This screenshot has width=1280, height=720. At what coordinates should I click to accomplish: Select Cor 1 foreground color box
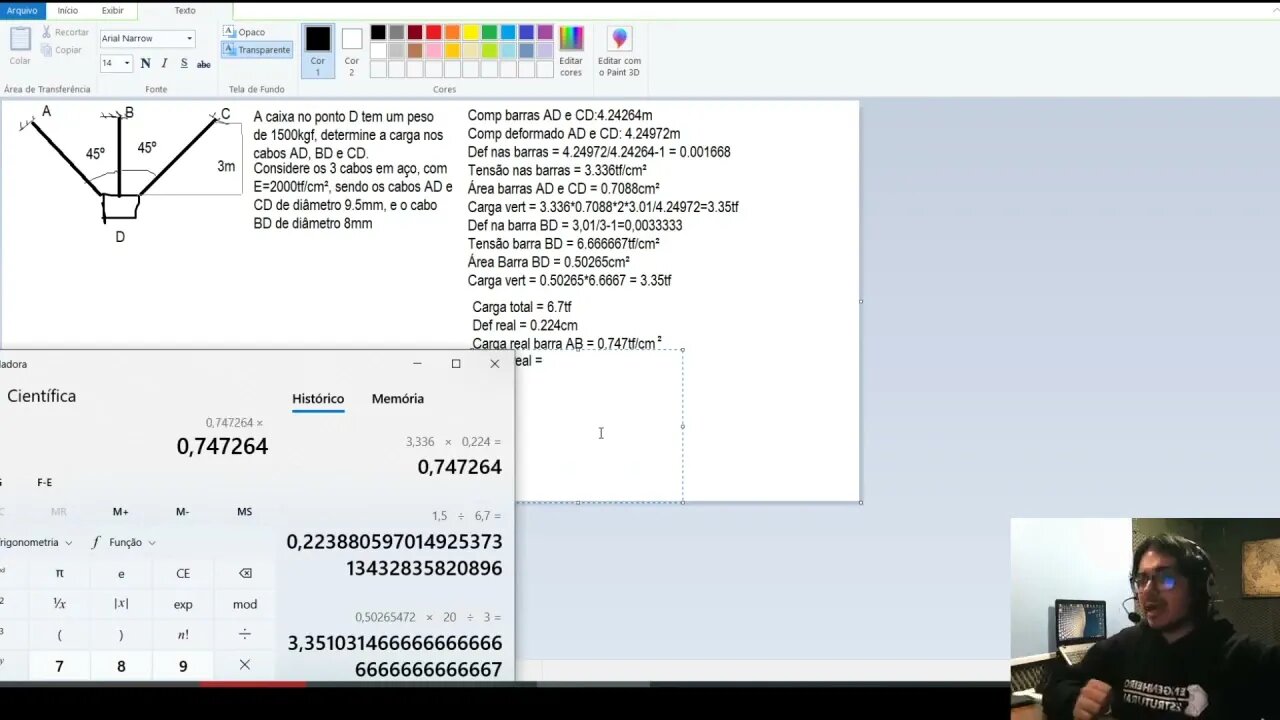point(318,51)
